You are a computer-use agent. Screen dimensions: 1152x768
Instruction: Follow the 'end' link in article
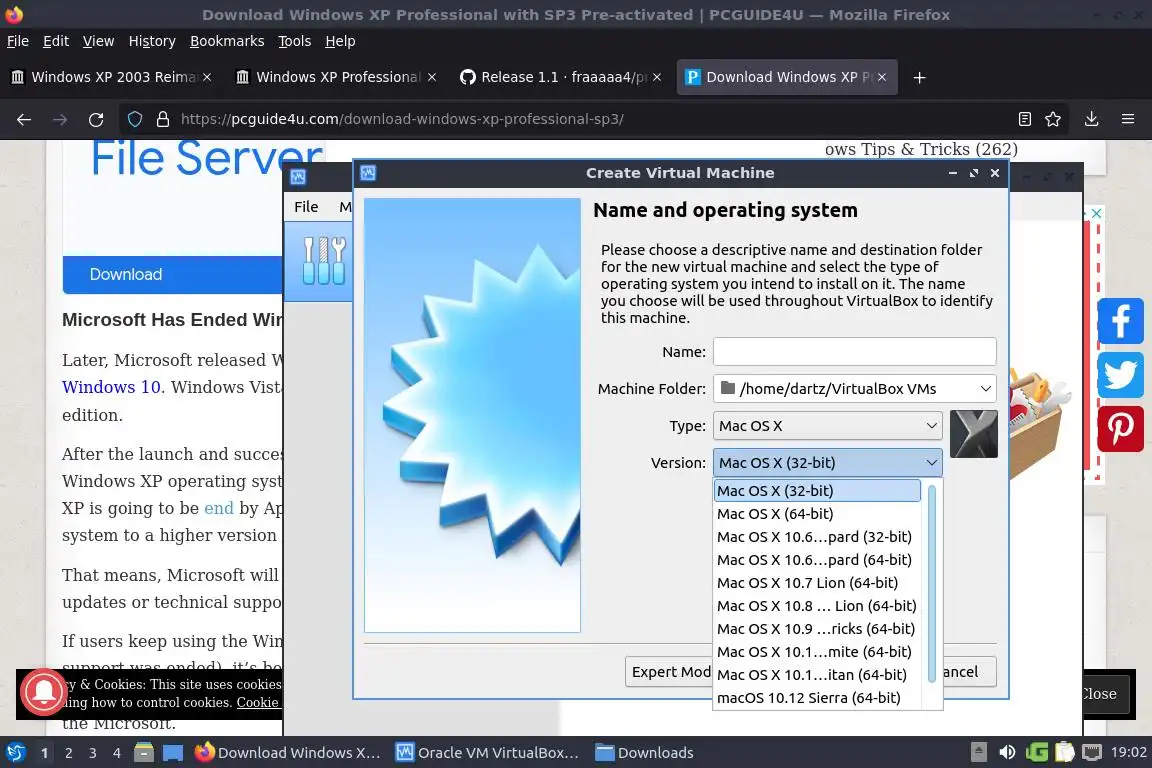(x=219, y=509)
